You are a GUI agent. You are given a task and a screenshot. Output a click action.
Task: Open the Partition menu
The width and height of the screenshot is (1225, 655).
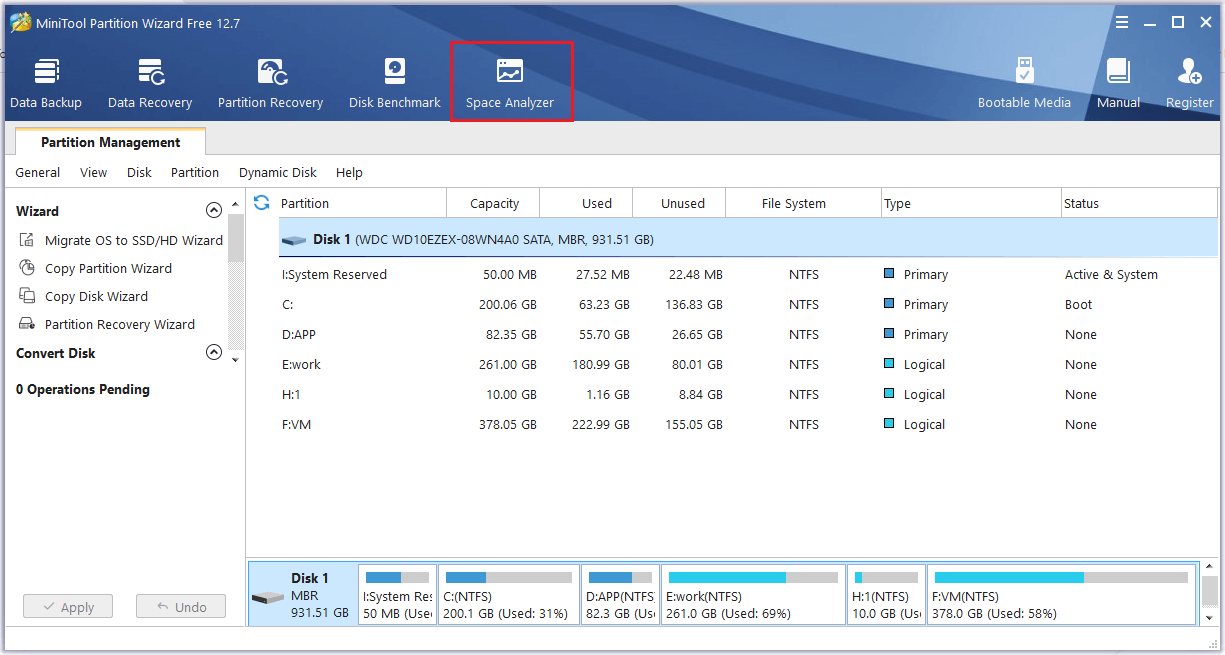pyautogui.click(x=195, y=172)
